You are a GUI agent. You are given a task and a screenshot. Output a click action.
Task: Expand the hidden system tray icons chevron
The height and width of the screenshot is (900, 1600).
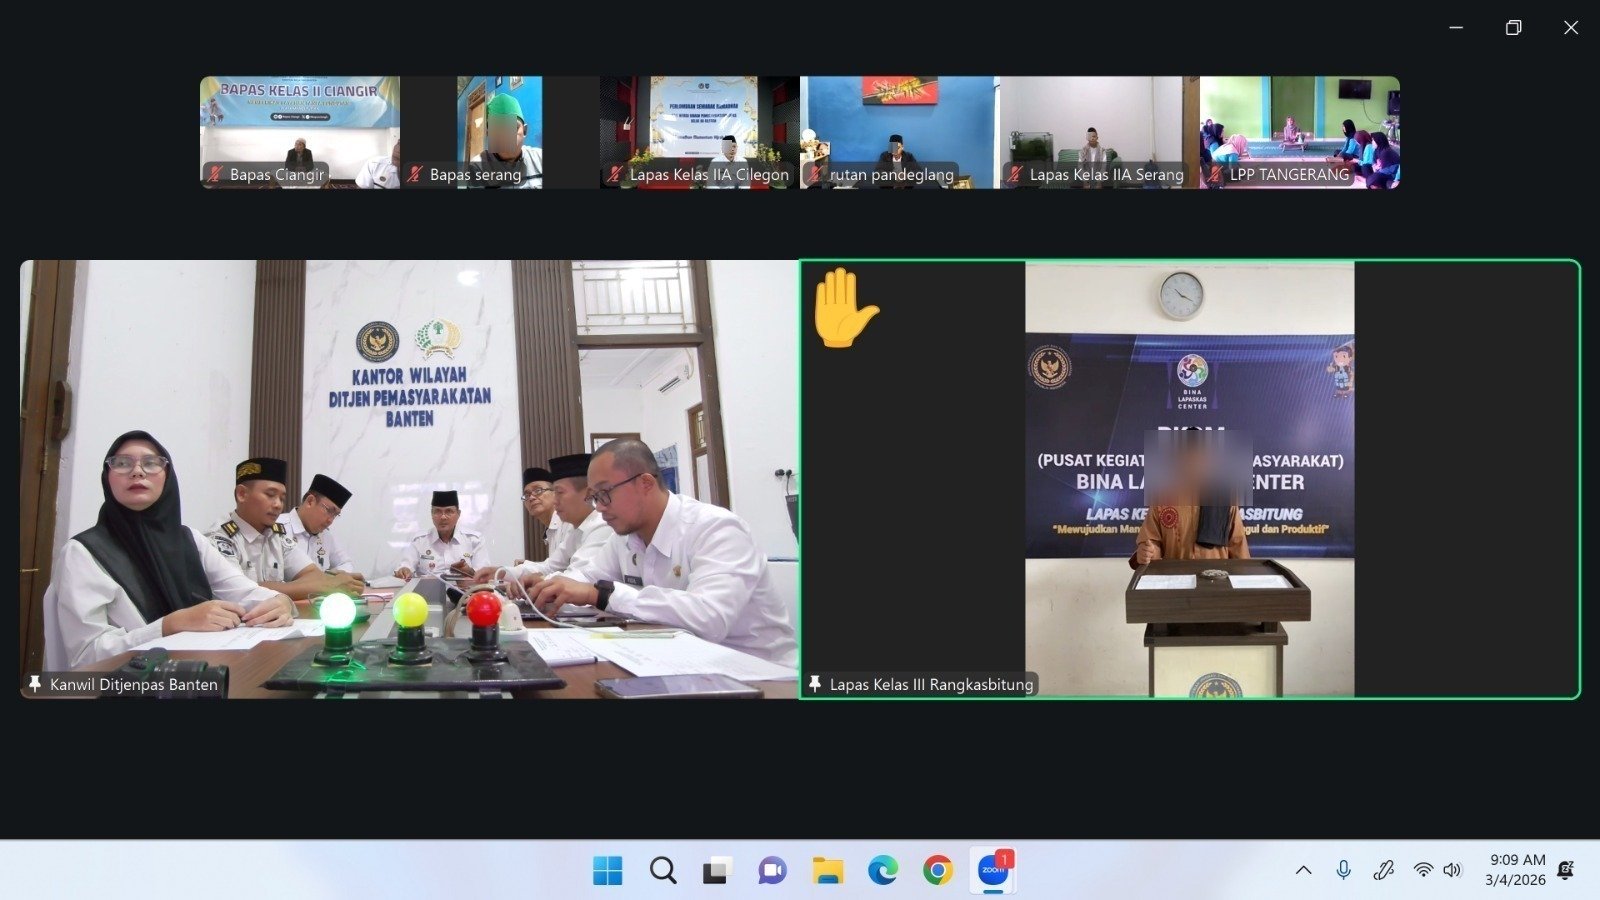1303,870
